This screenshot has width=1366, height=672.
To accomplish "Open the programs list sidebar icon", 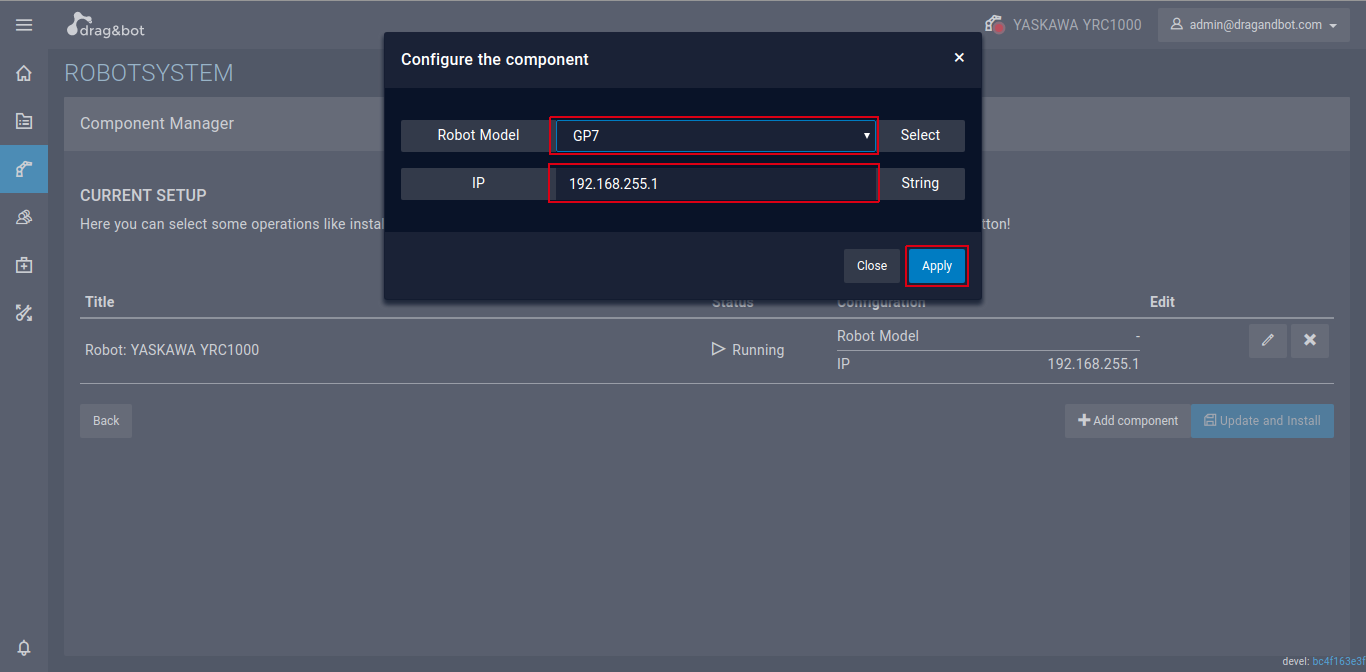I will pos(24,121).
